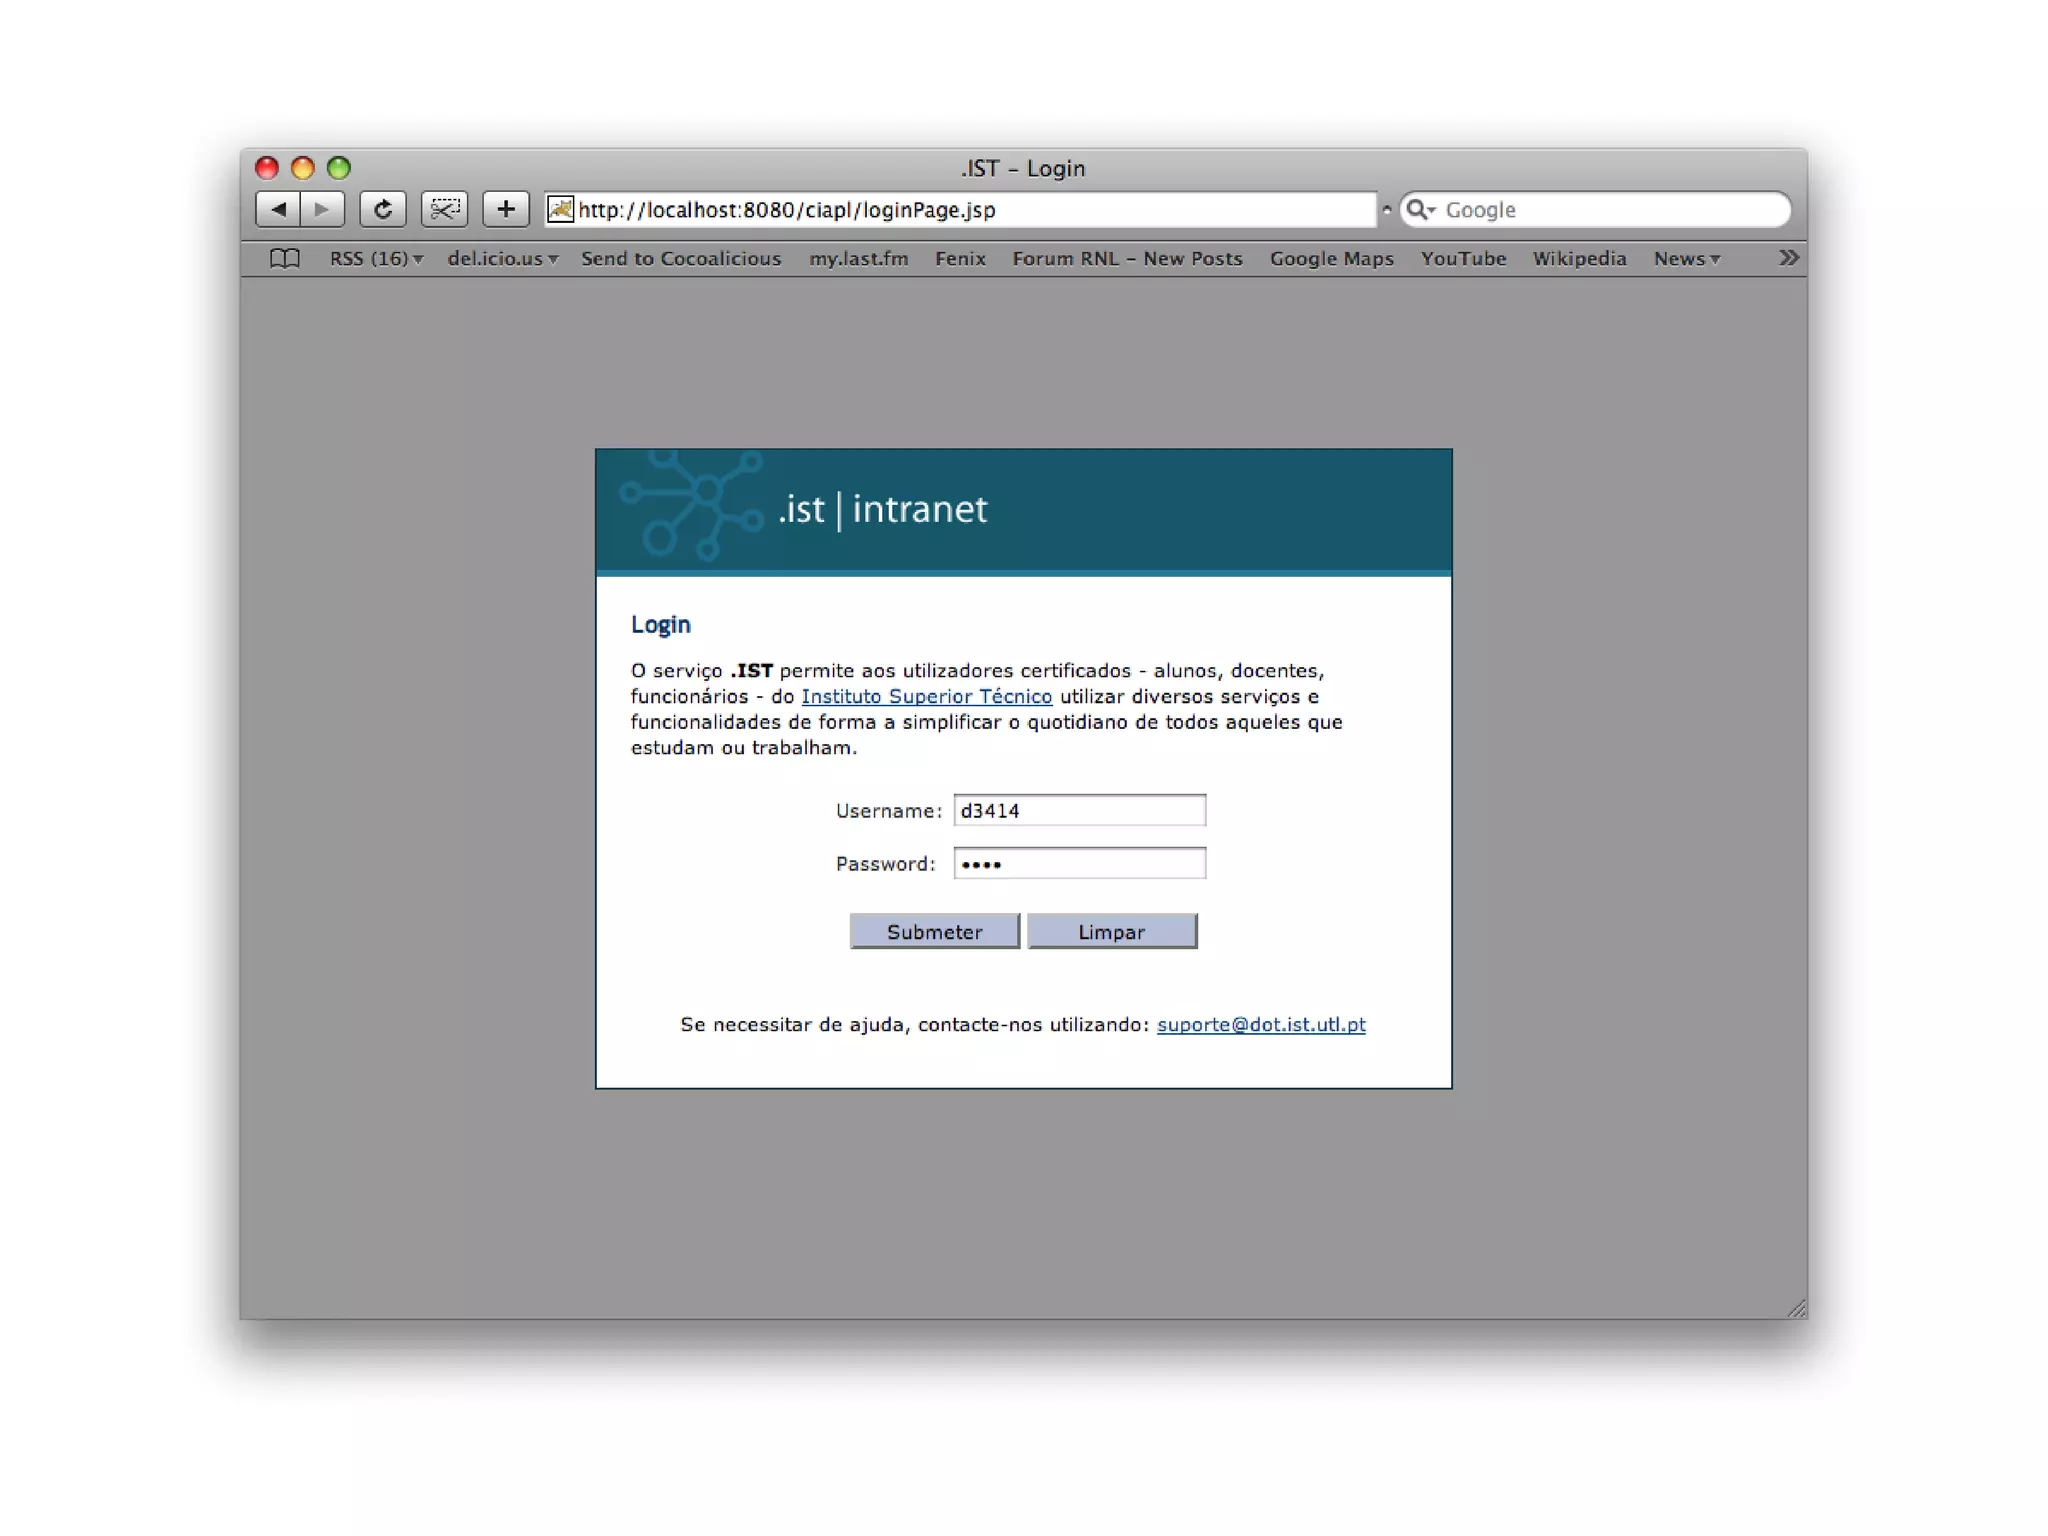Click the suporte@dot.ist.utl.pt email link

[x=1261, y=1024]
